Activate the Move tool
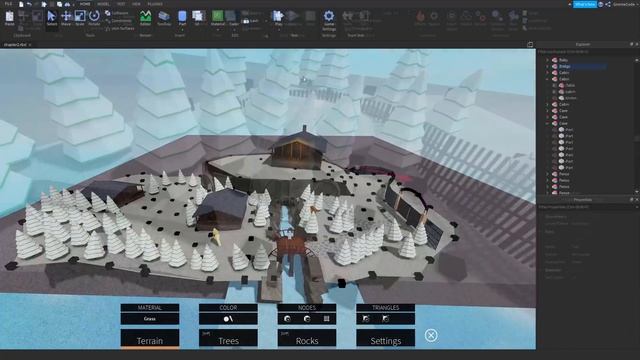 [66, 18]
